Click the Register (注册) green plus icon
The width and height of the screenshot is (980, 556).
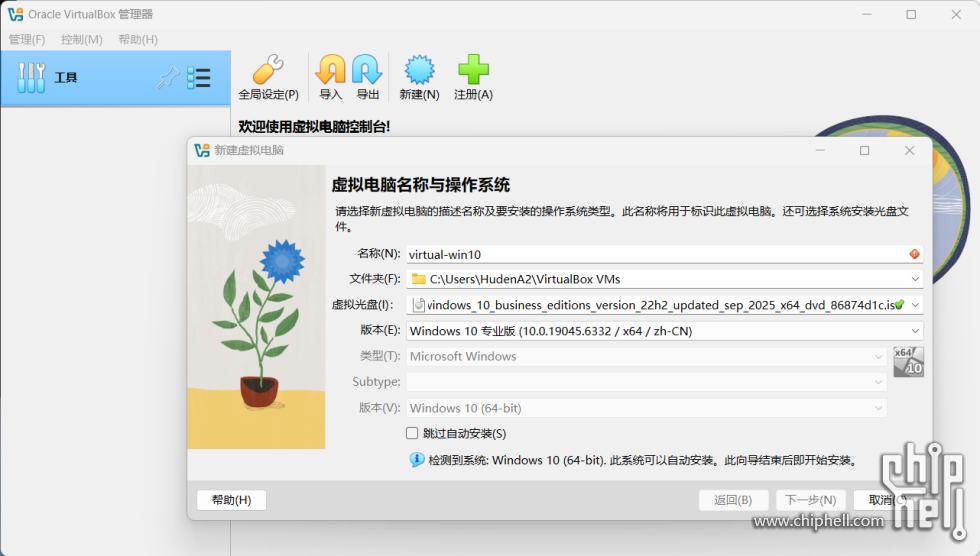click(473, 69)
